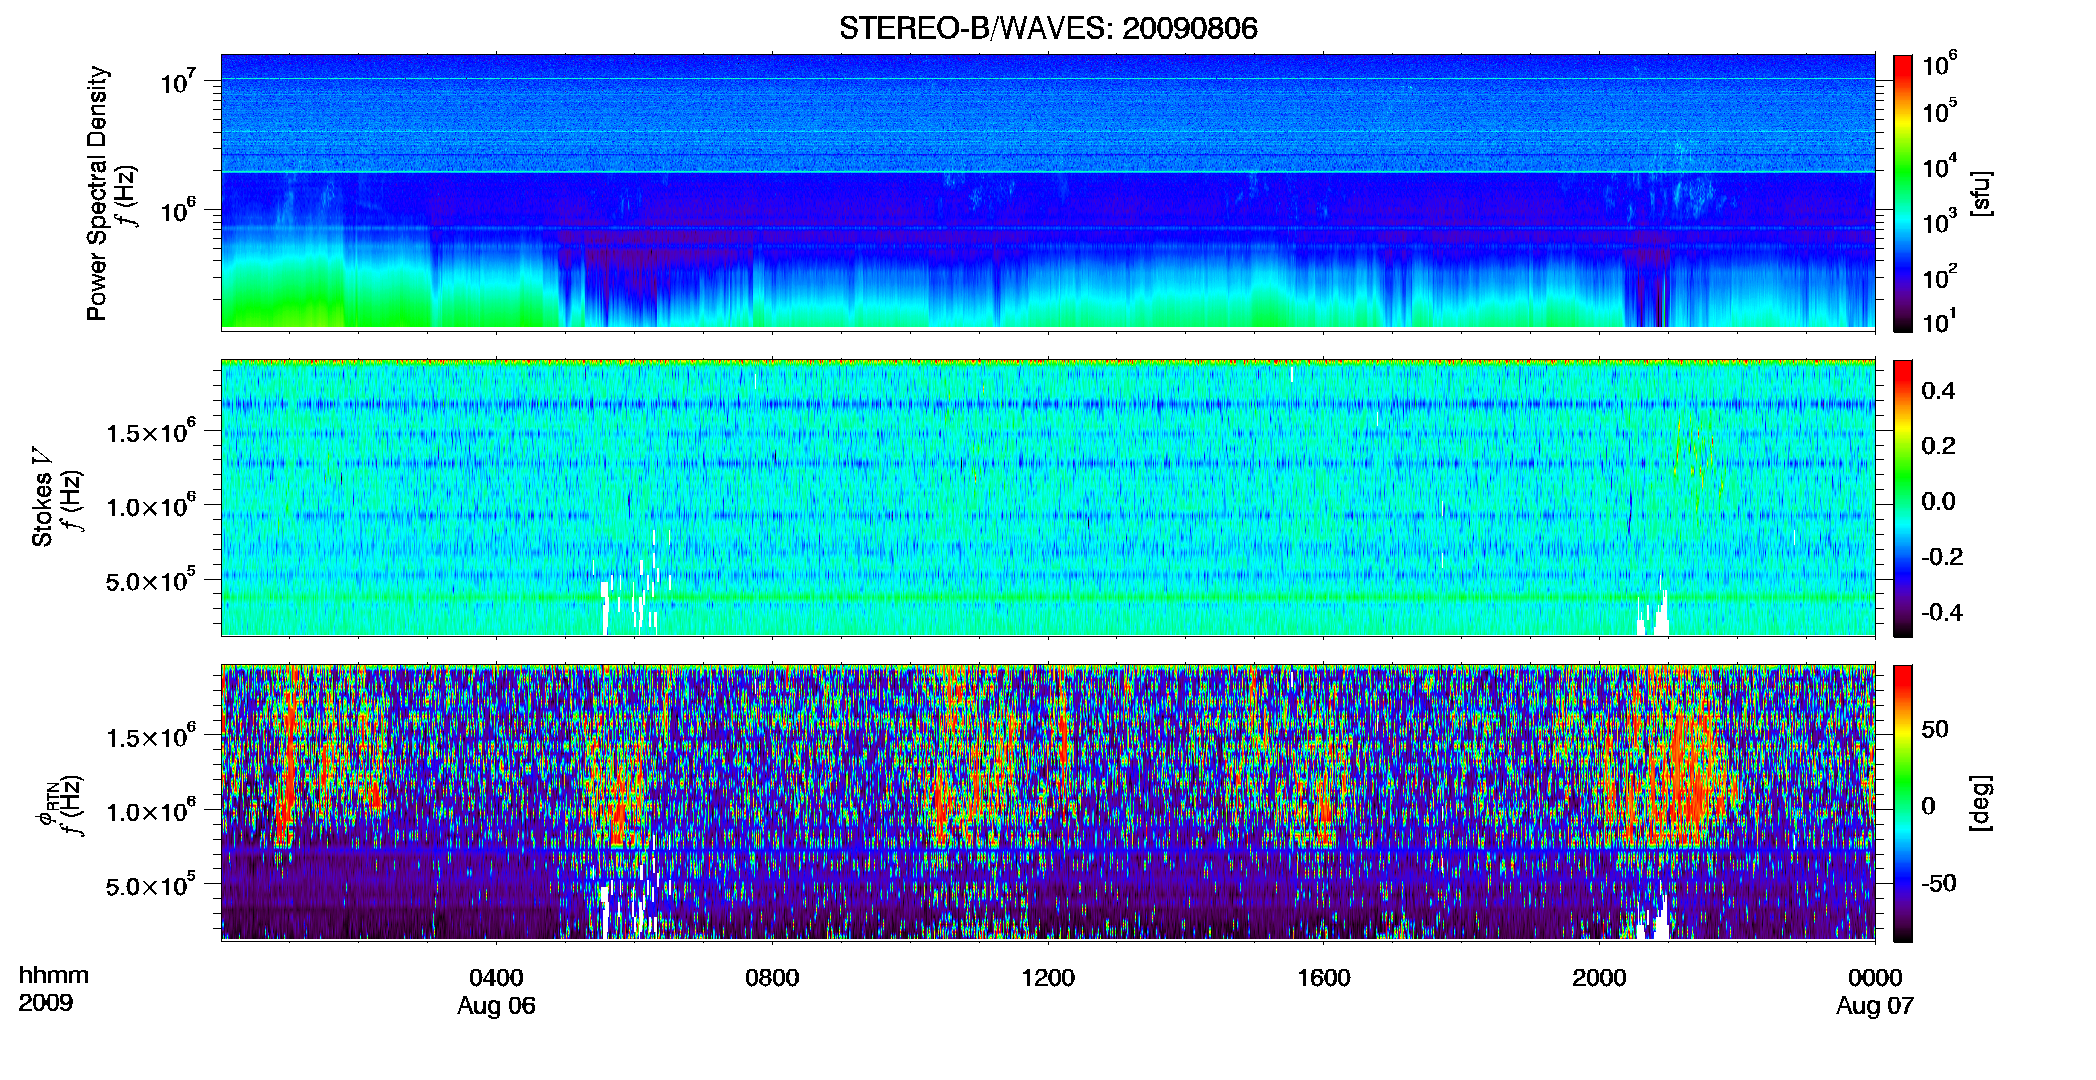Click the 2009 year label
2096x1080 pixels.
[x=45, y=1003]
